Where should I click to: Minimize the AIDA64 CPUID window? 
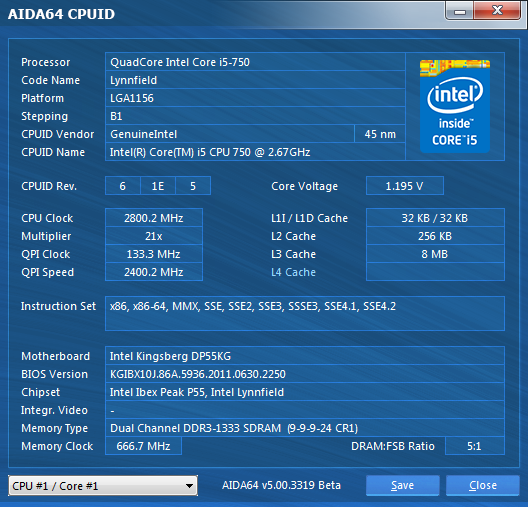click(460, 11)
